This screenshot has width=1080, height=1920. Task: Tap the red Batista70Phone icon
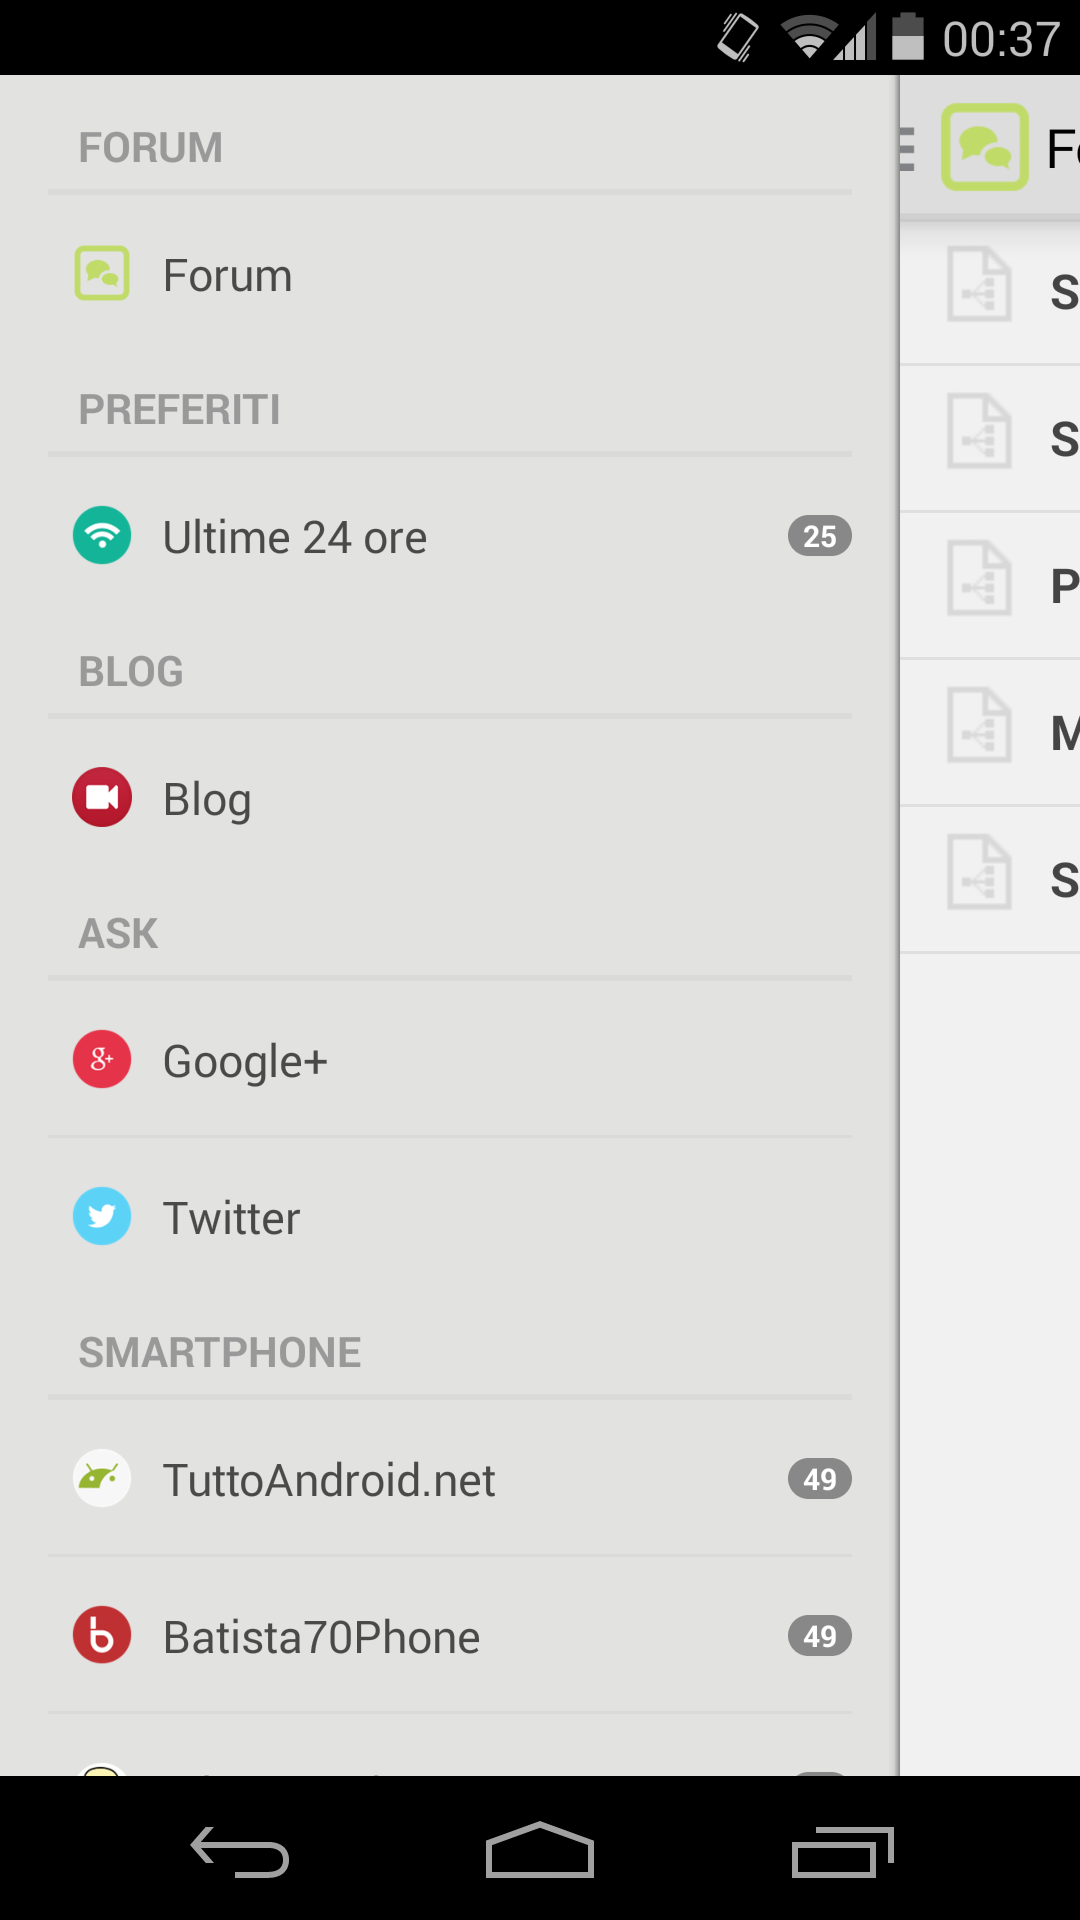[x=102, y=1635]
